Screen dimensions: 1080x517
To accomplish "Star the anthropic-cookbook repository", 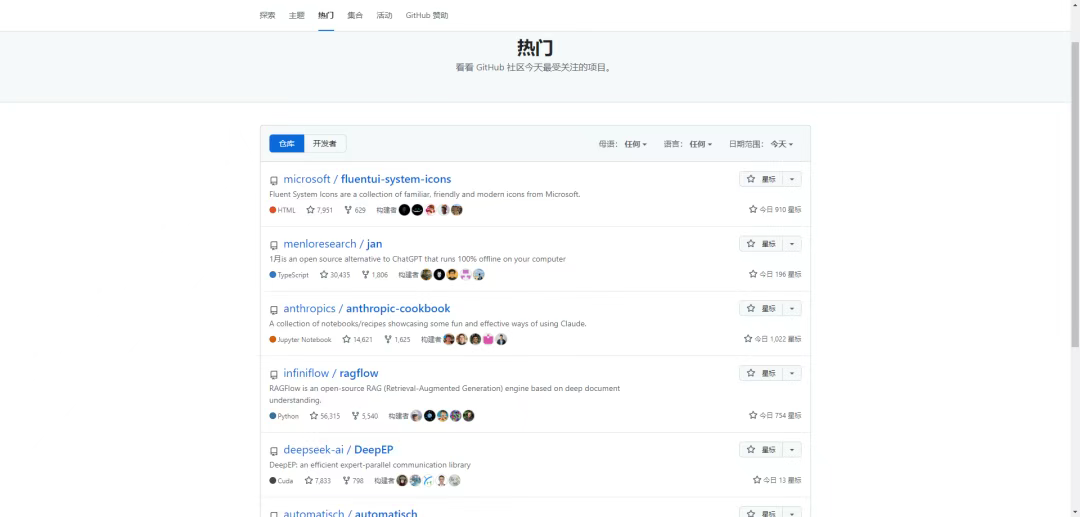I will tap(760, 308).
